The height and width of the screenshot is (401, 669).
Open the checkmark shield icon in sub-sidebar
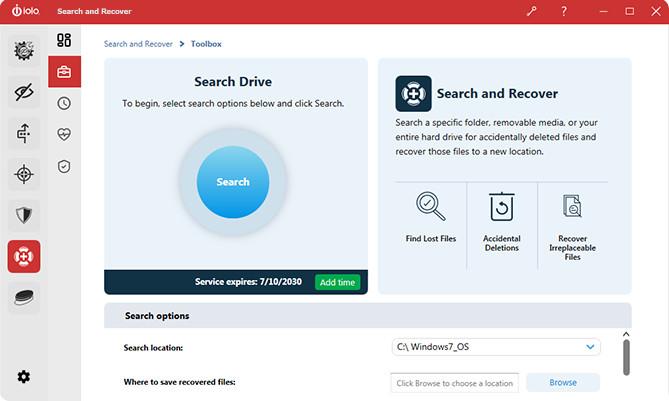[64, 166]
